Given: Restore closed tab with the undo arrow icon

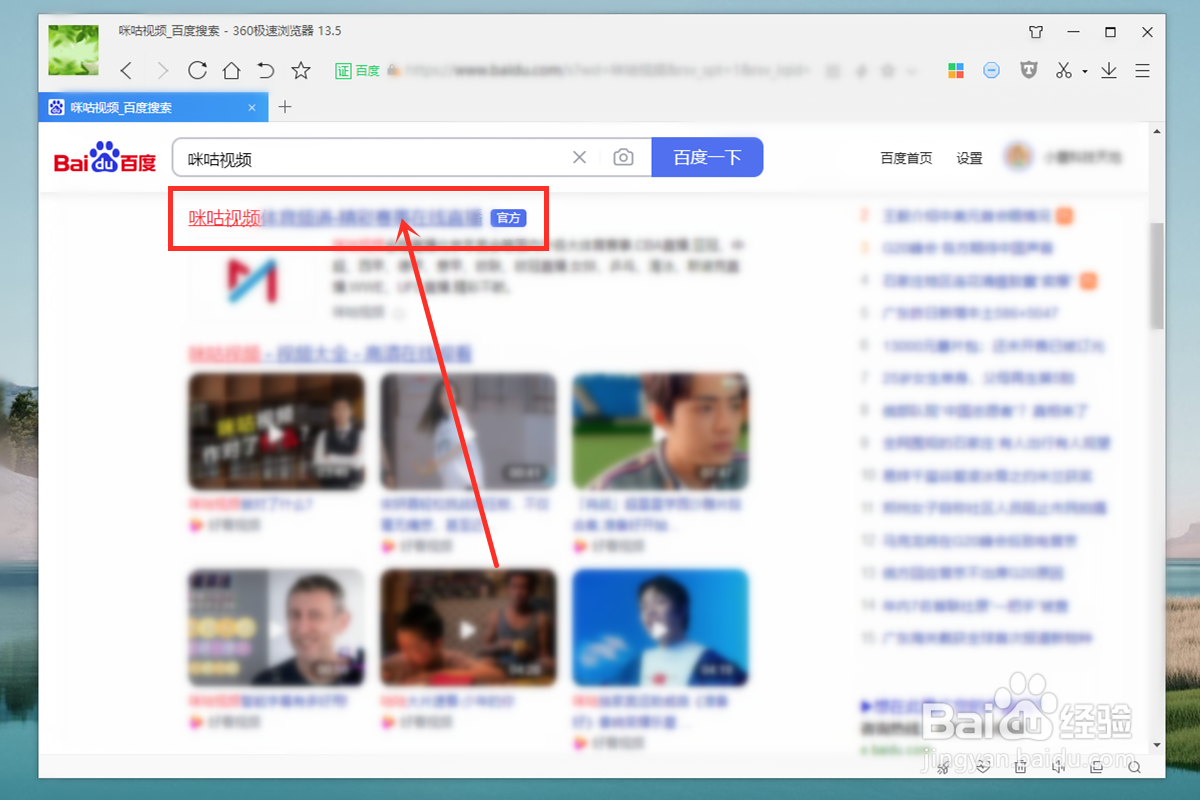Looking at the screenshot, I should [265, 70].
